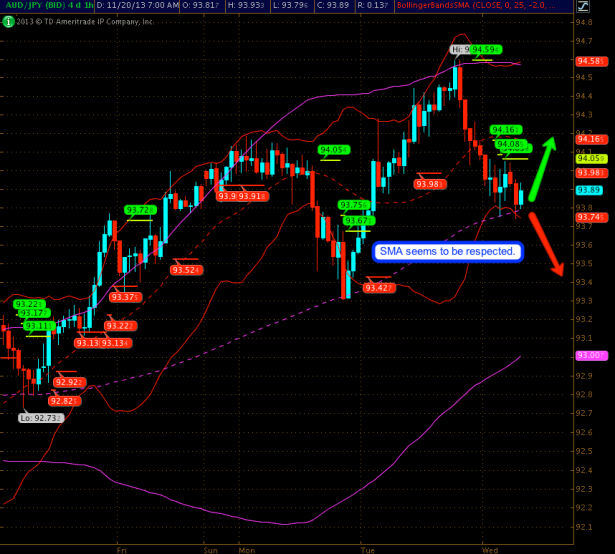
Task: Click the yellow 94.05 price axis bubble
Action: tap(588, 158)
